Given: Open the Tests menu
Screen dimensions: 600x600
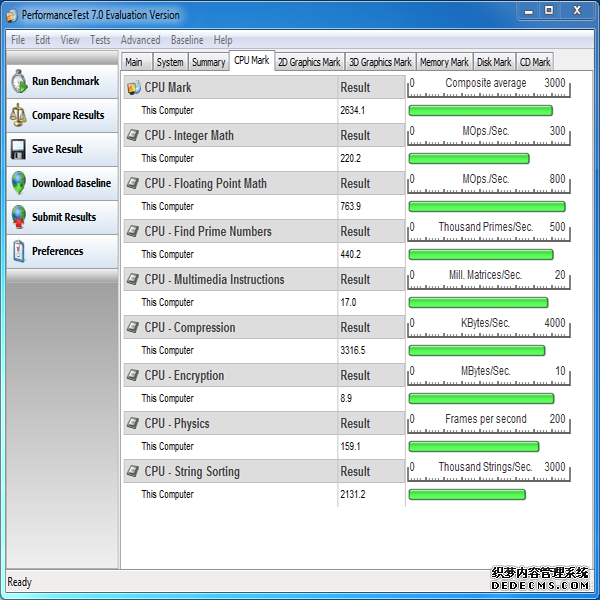Looking at the screenshot, I should pos(100,40).
